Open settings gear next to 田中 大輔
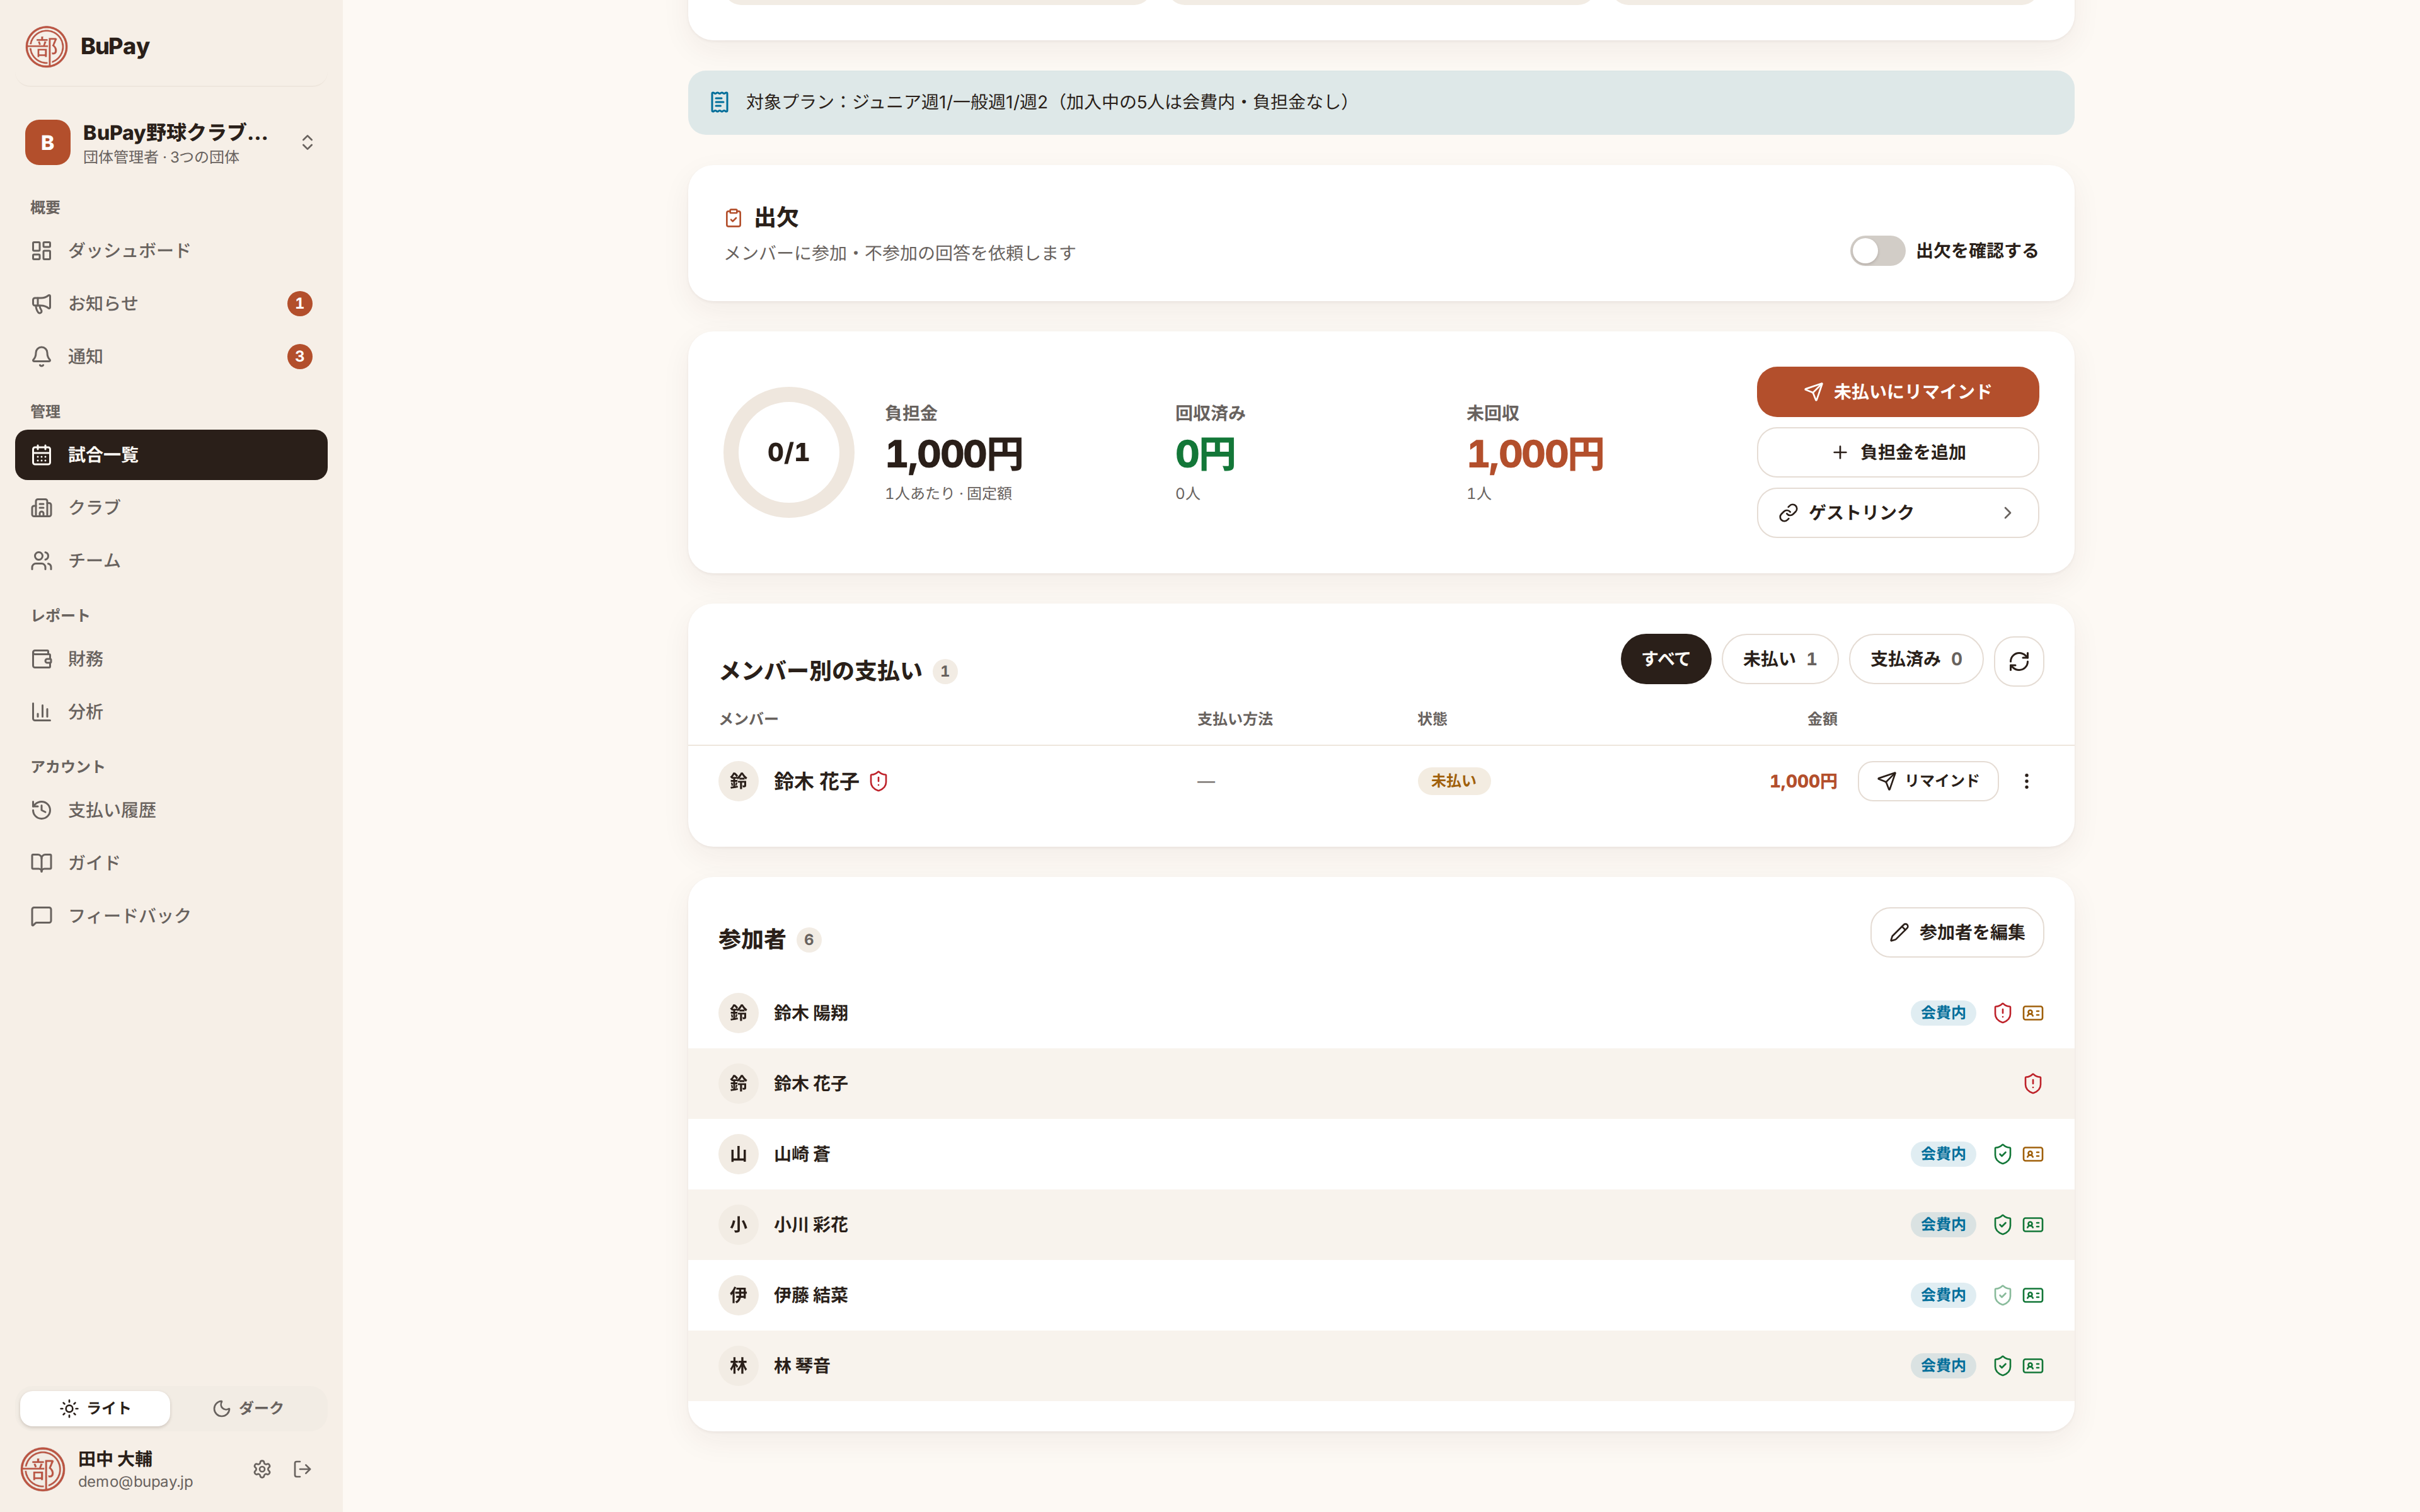 pos(262,1469)
